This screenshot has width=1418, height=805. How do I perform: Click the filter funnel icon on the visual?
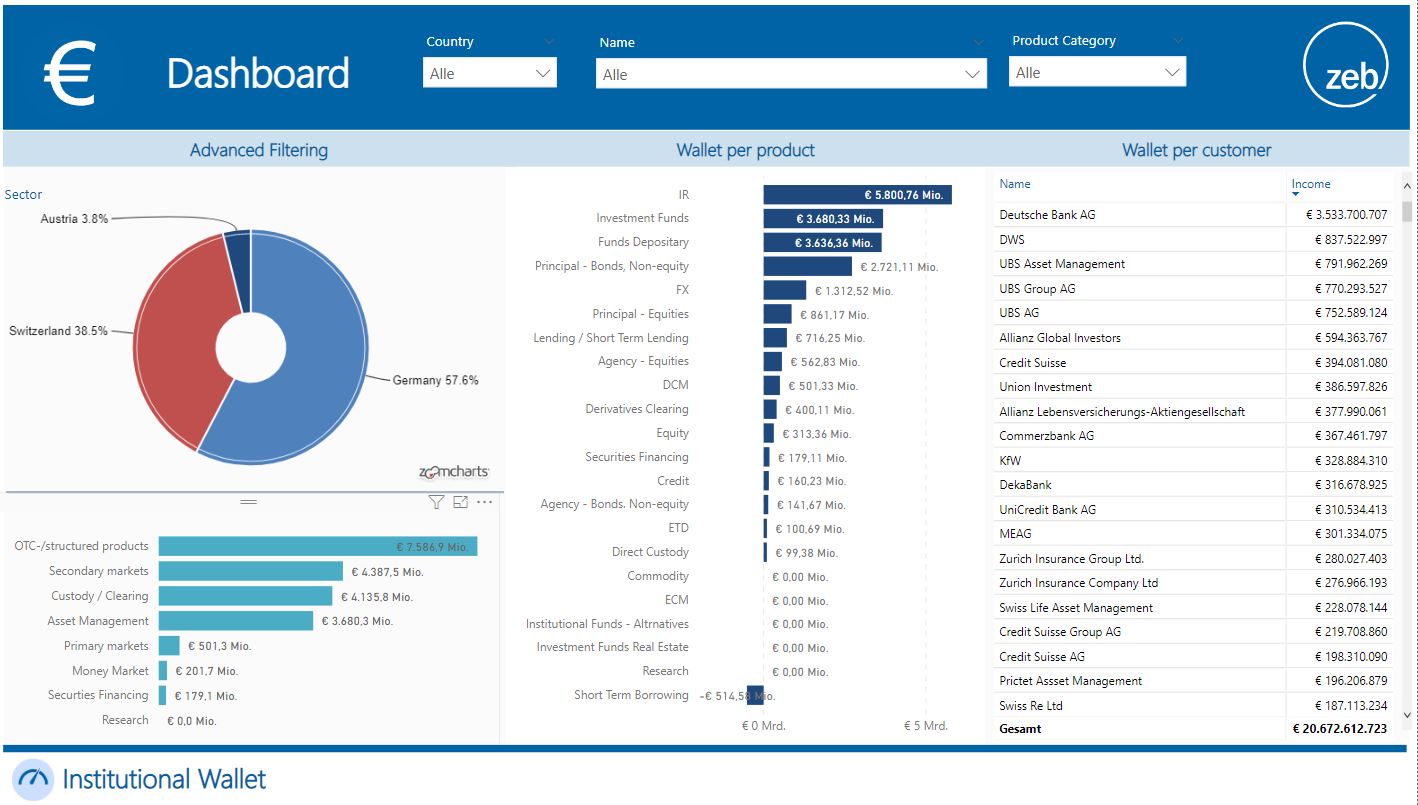click(436, 502)
